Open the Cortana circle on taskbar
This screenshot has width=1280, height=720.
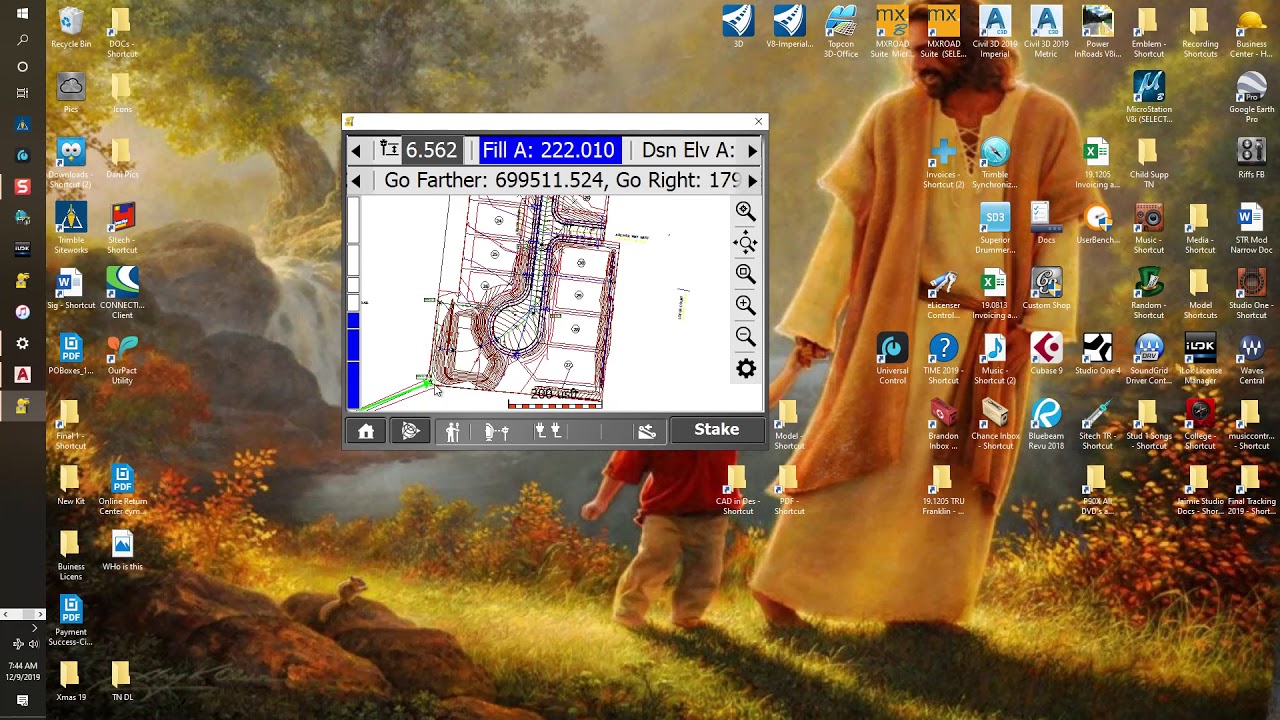coord(22,67)
